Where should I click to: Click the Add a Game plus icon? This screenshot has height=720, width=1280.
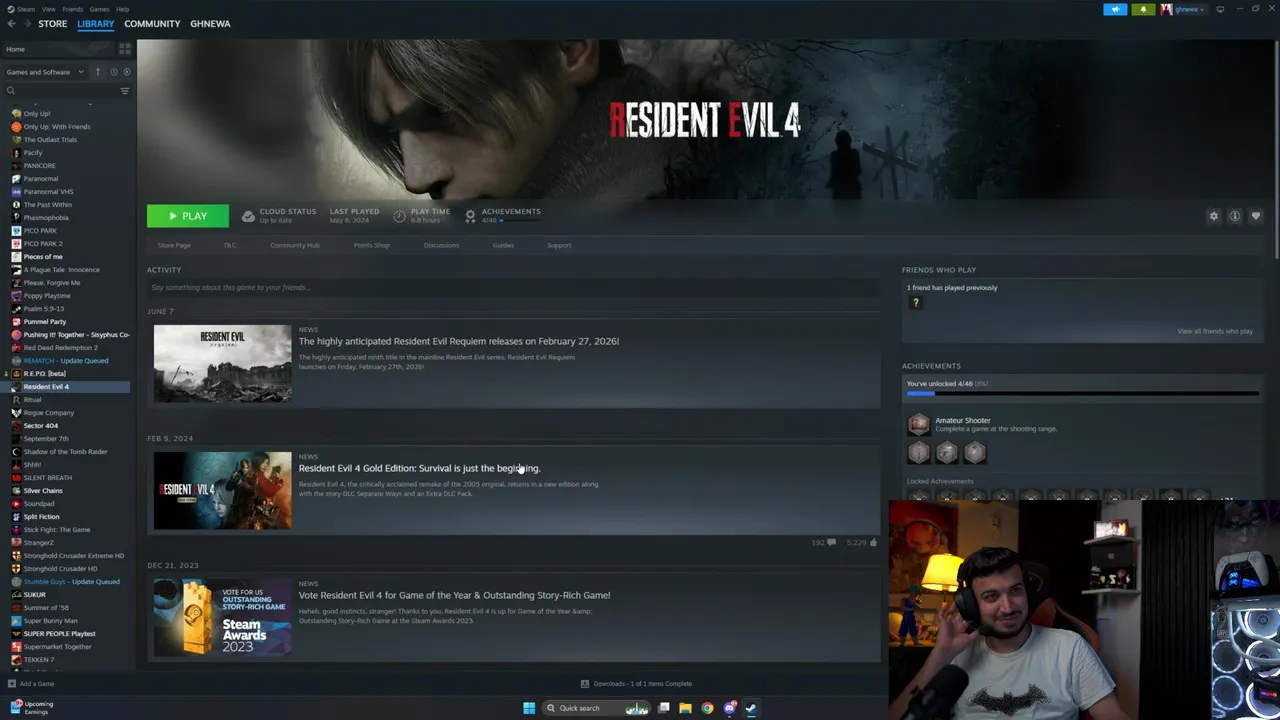click(x=11, y=684)
